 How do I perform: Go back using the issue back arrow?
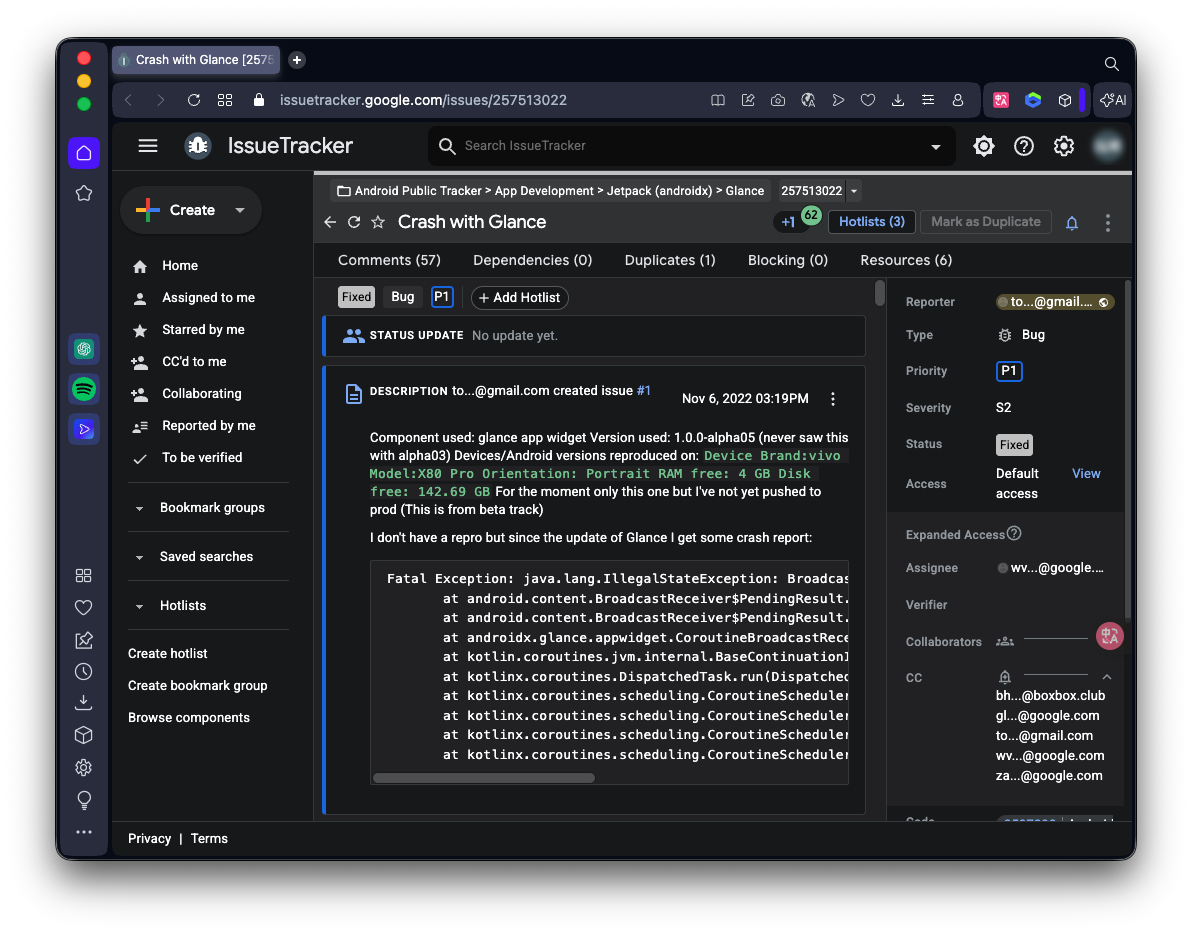(x=330, y=222)
